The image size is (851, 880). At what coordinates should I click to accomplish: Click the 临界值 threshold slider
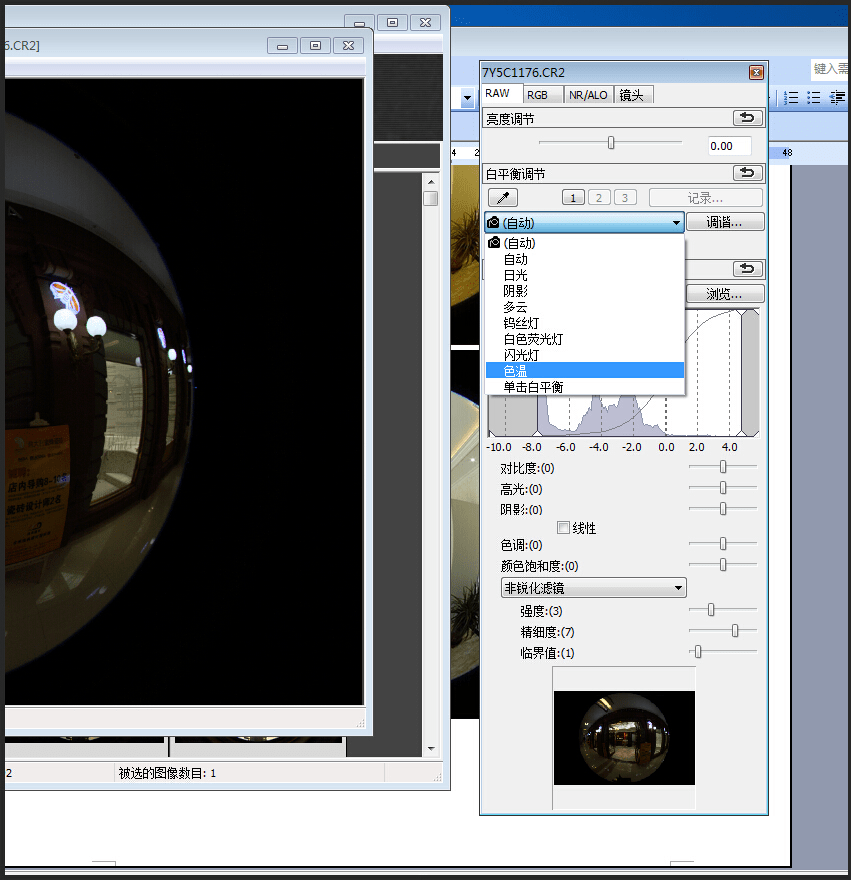click(x=723, y=652)
